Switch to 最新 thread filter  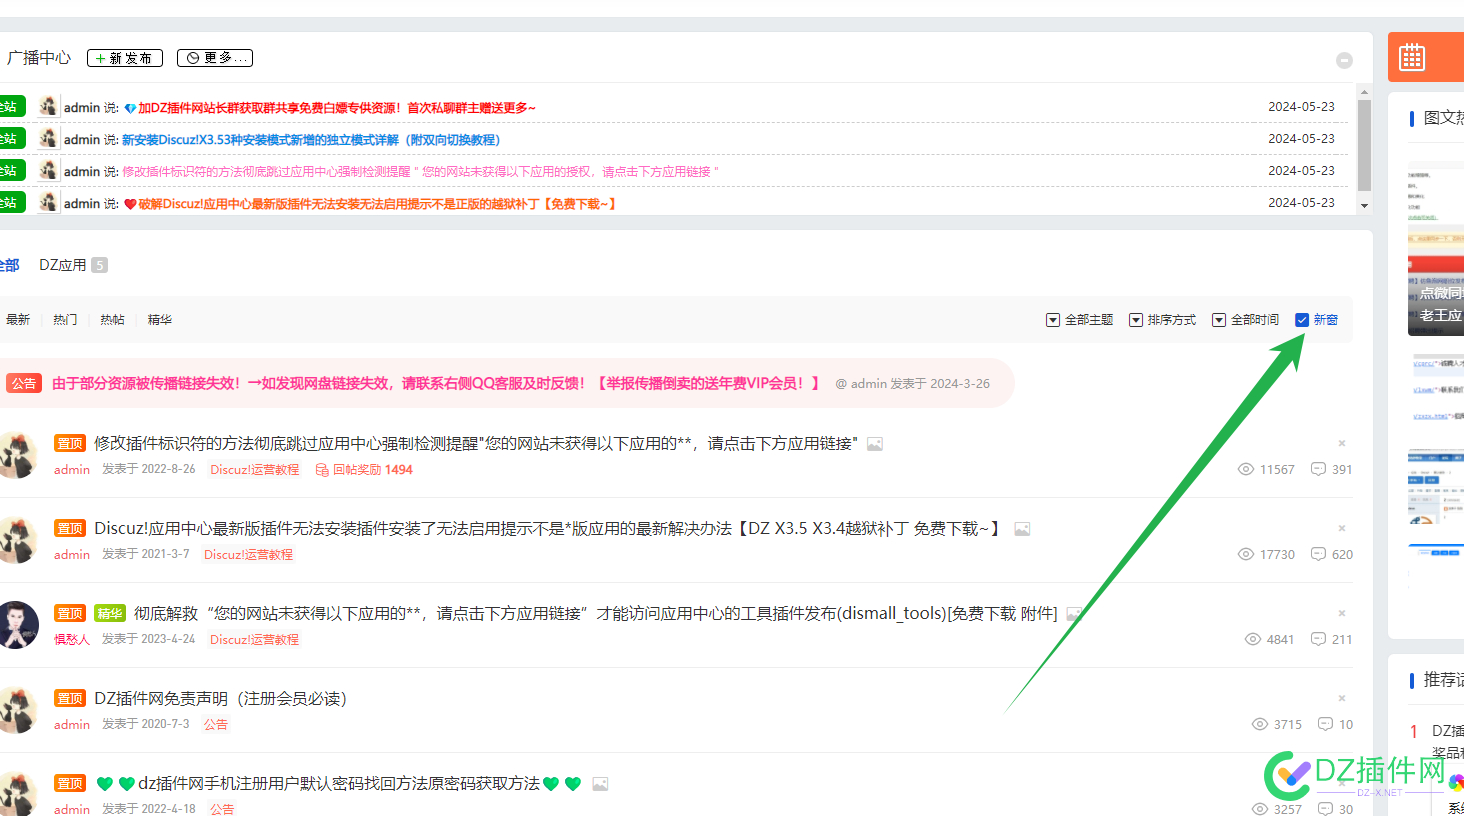click(x=18, y=320)
